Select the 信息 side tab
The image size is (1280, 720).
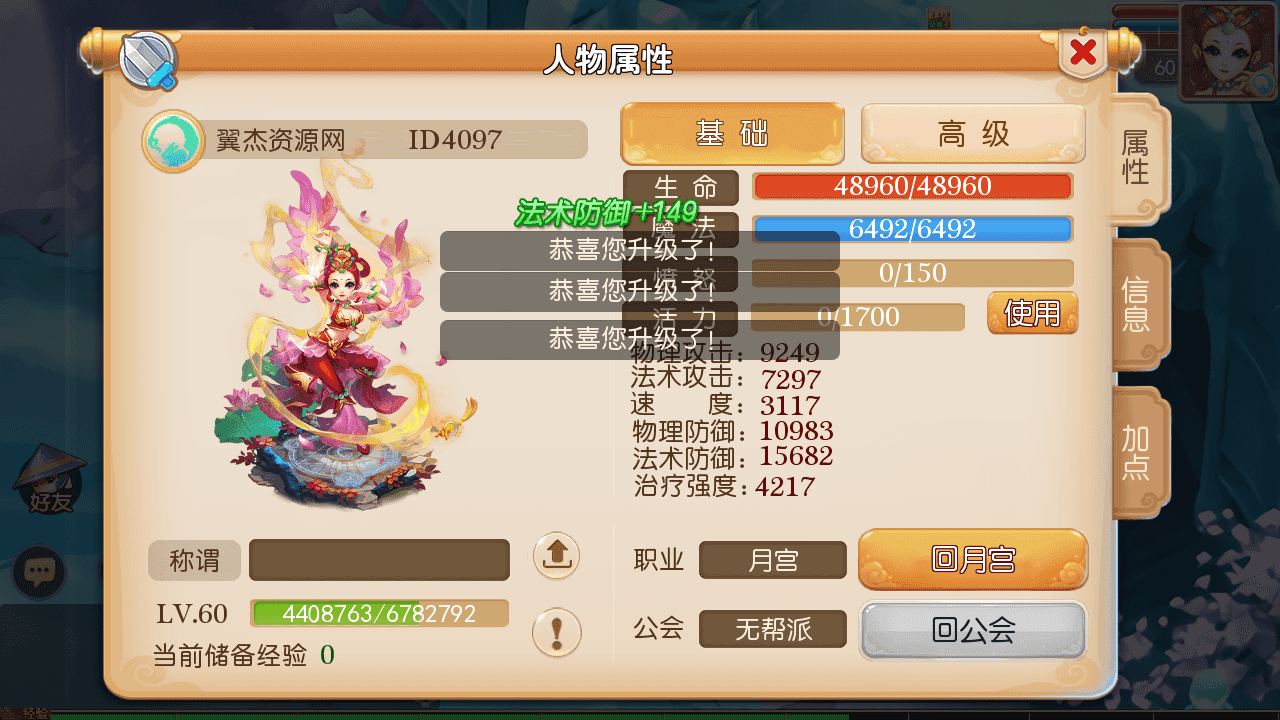[1138, 305]
